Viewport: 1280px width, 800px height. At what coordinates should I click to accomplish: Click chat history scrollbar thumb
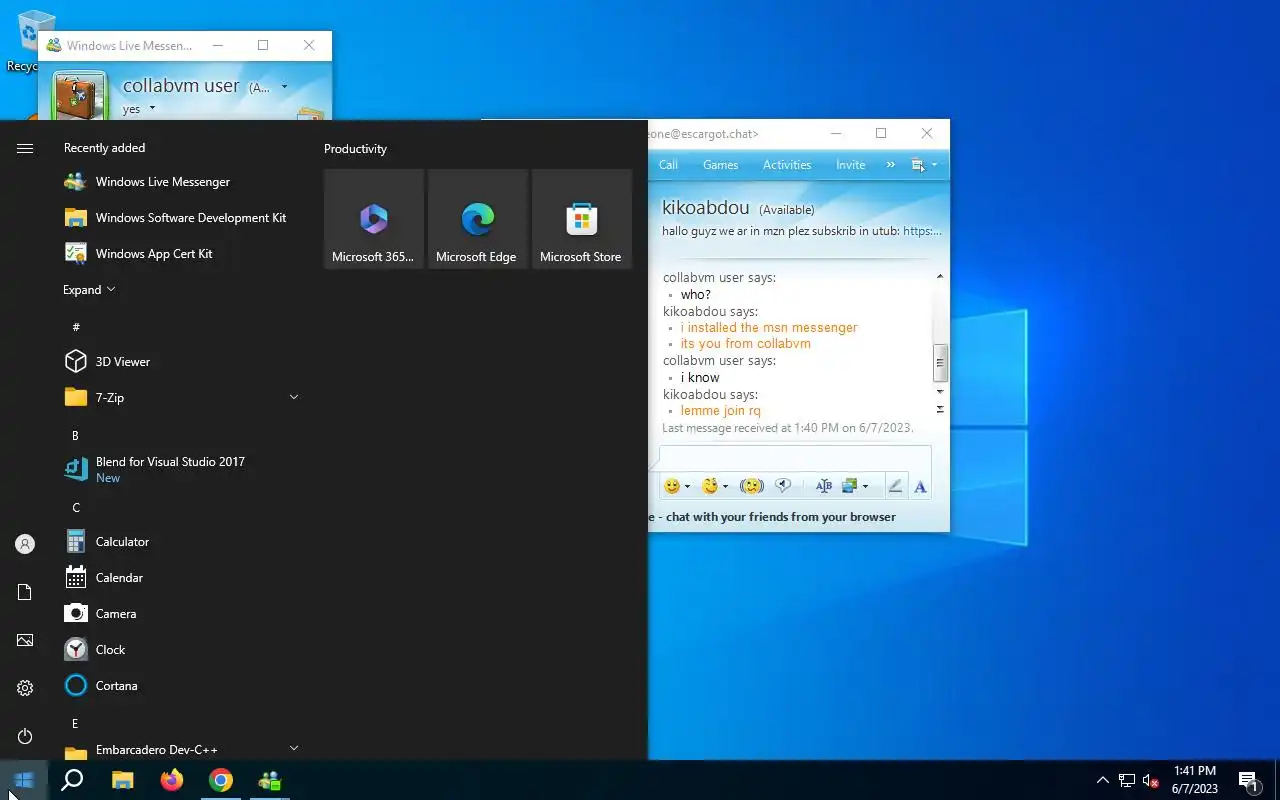(940, 362)
